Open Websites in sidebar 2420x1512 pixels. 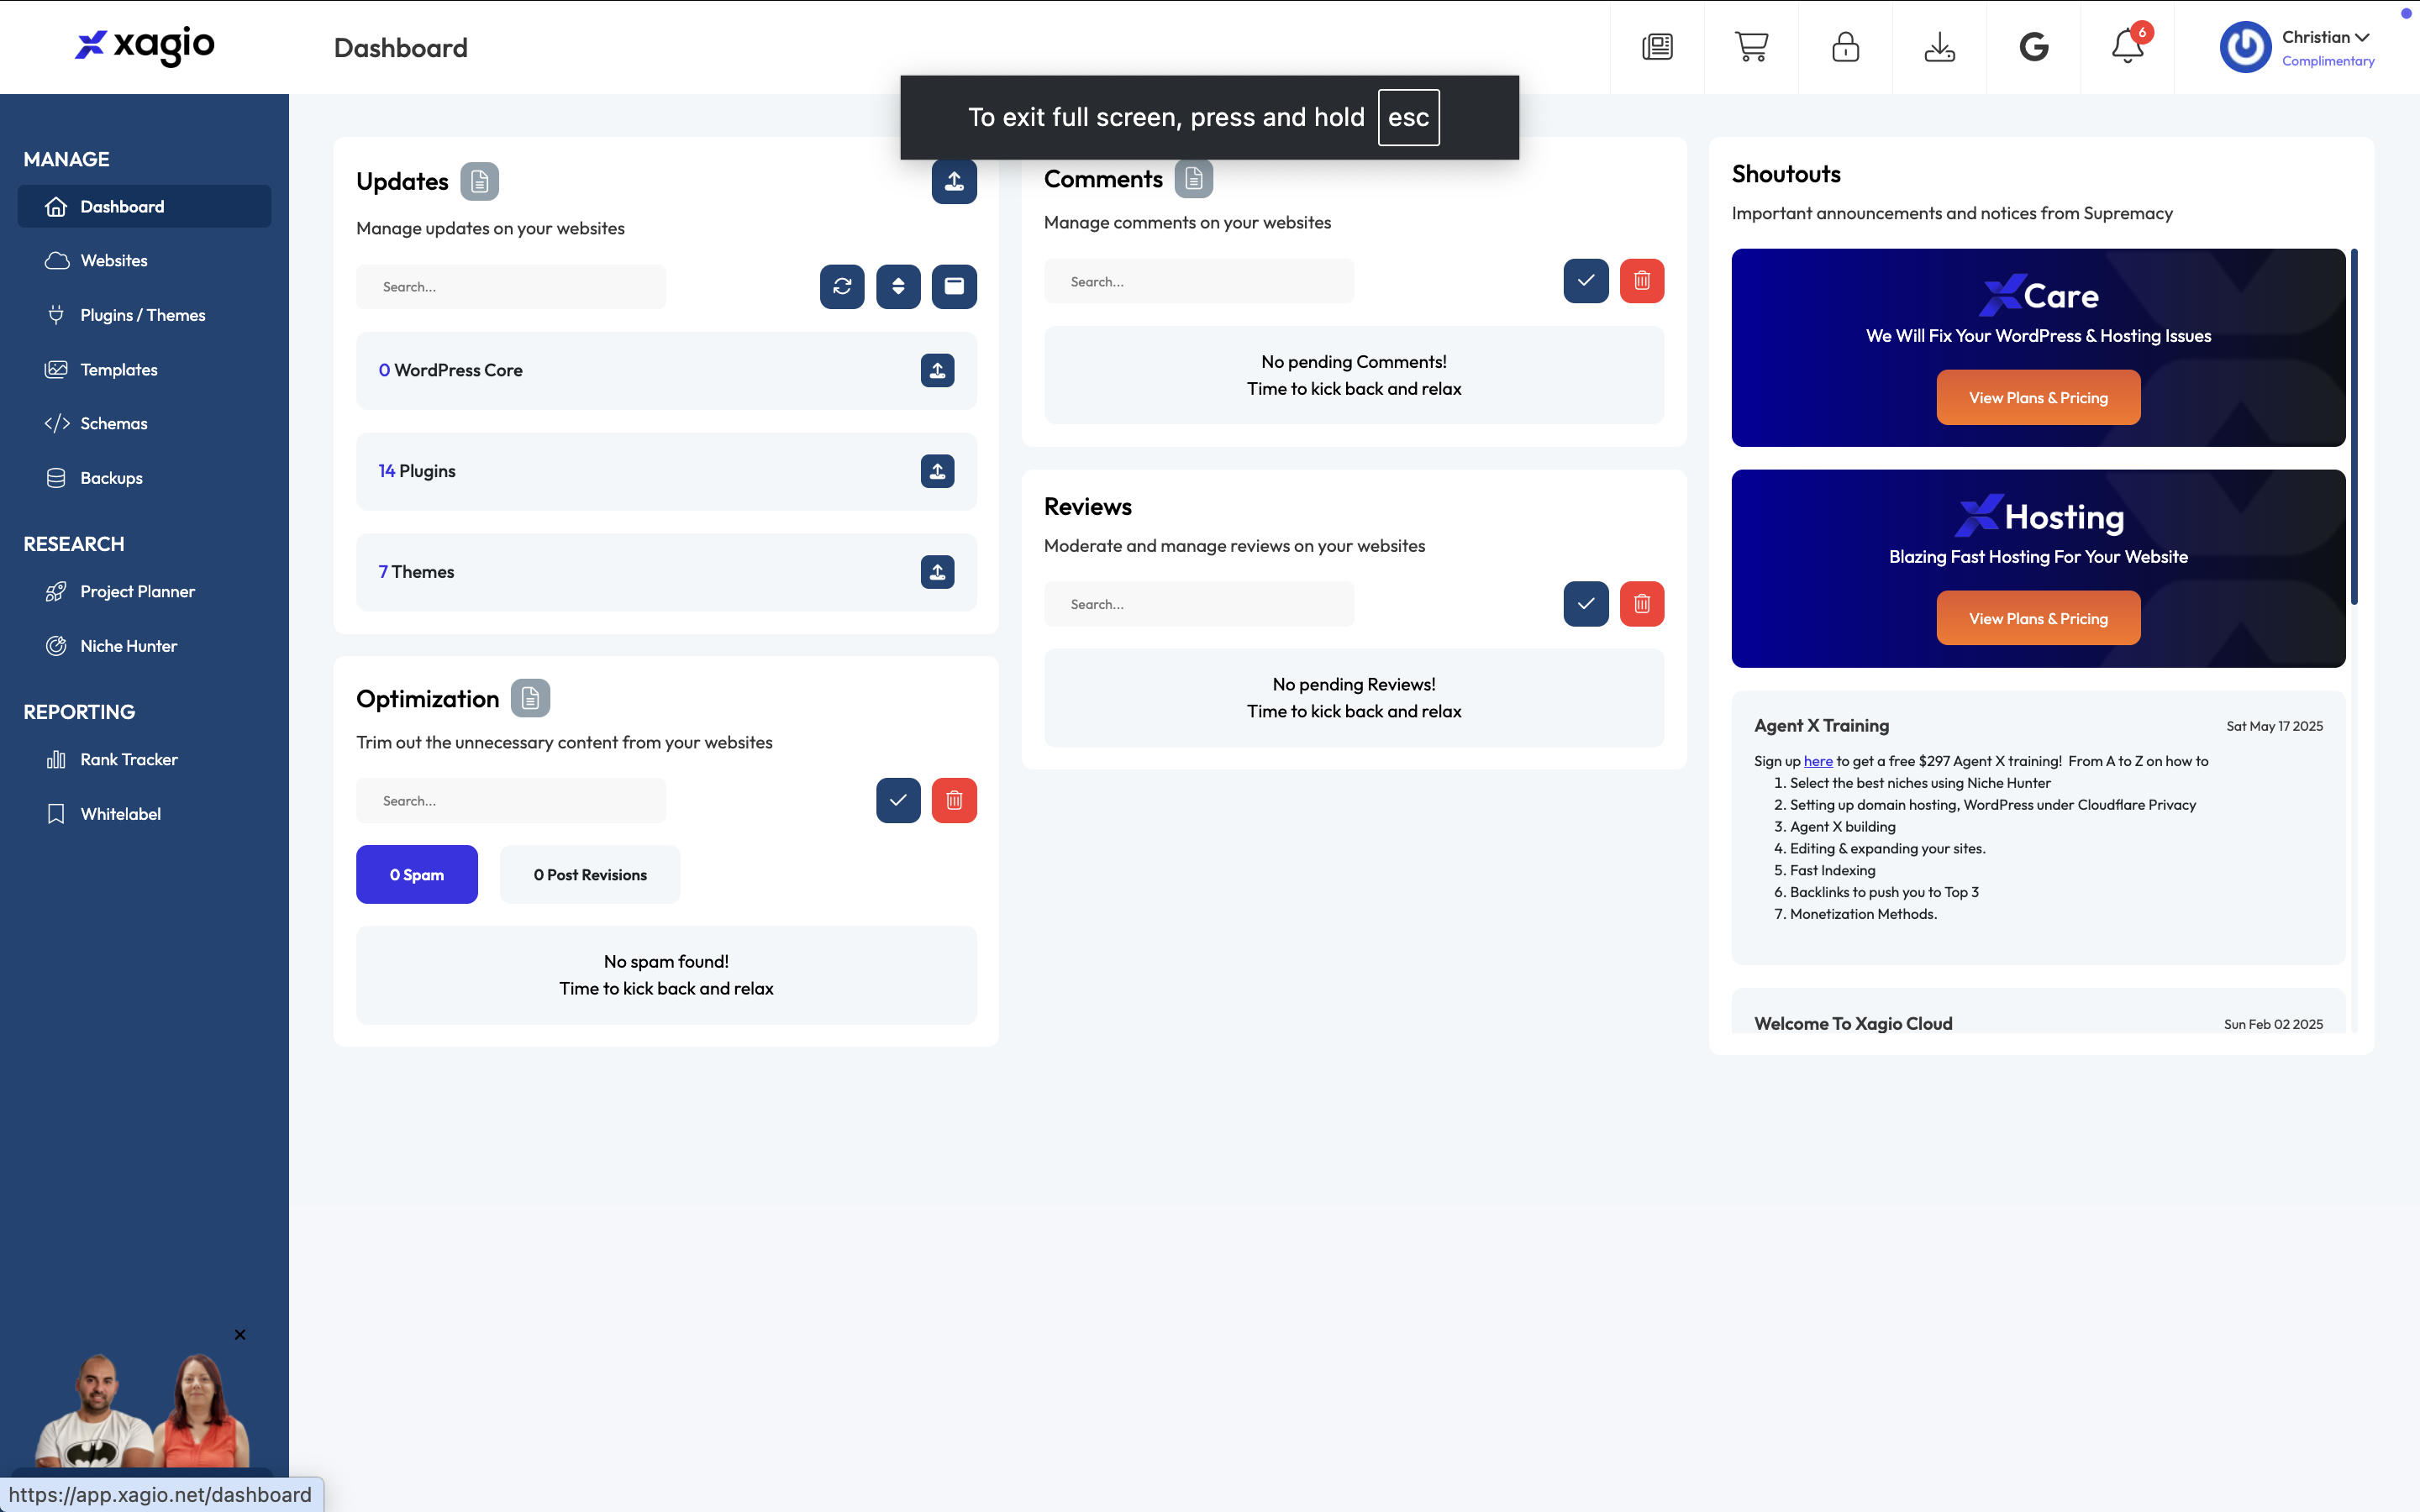coord(144,260)
